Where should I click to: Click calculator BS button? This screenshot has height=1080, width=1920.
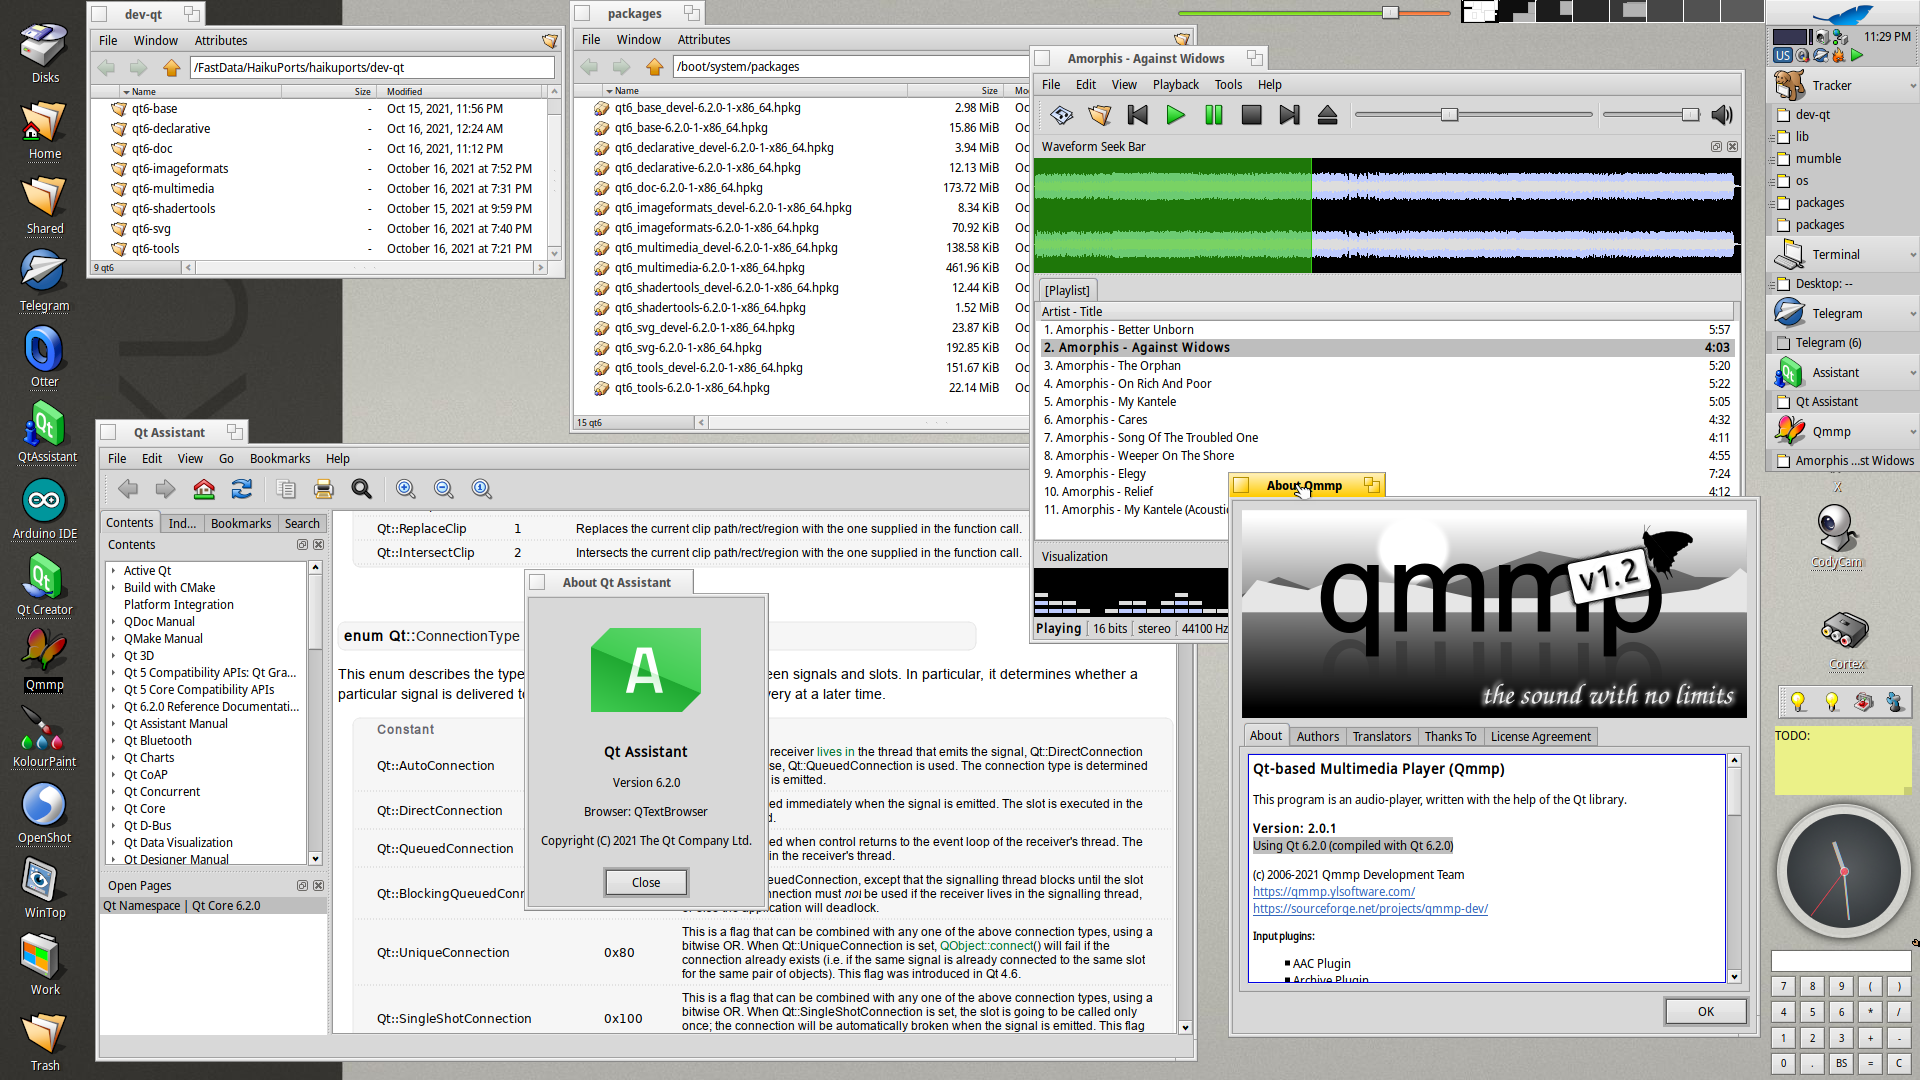pyautogui.click(x=1841, y=1064)
